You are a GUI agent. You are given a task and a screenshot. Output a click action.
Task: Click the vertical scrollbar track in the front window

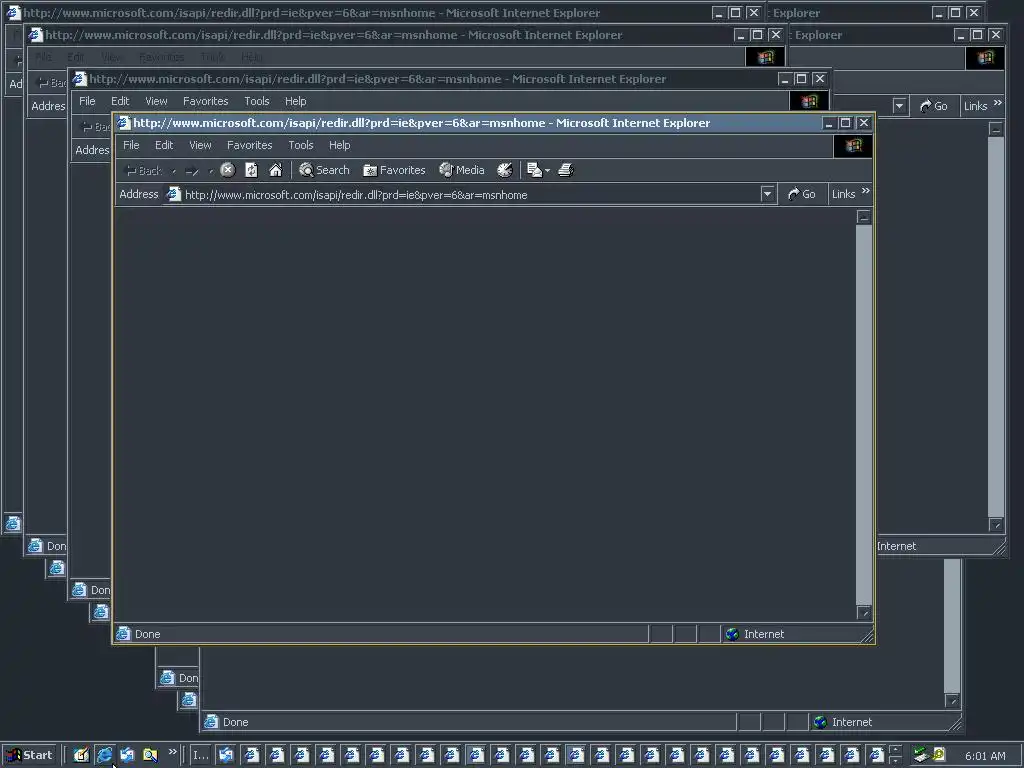(863, 415)
